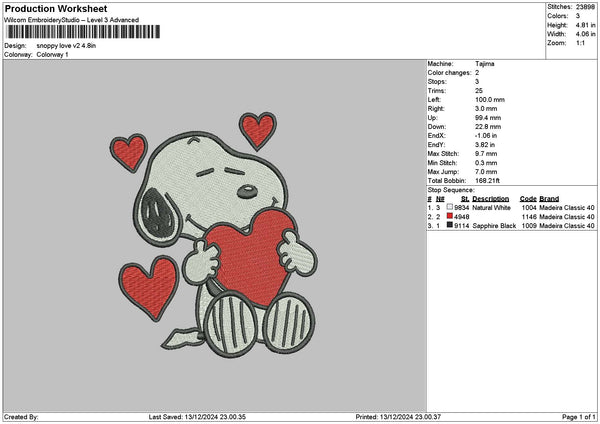Click the 'Created By:' footer label

tap(21, 417)
